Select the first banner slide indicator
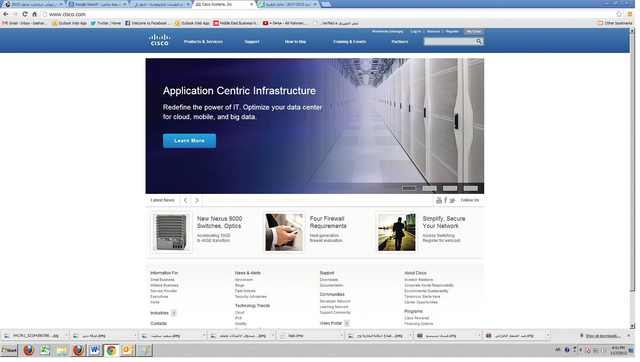 [x=409, y=188]
